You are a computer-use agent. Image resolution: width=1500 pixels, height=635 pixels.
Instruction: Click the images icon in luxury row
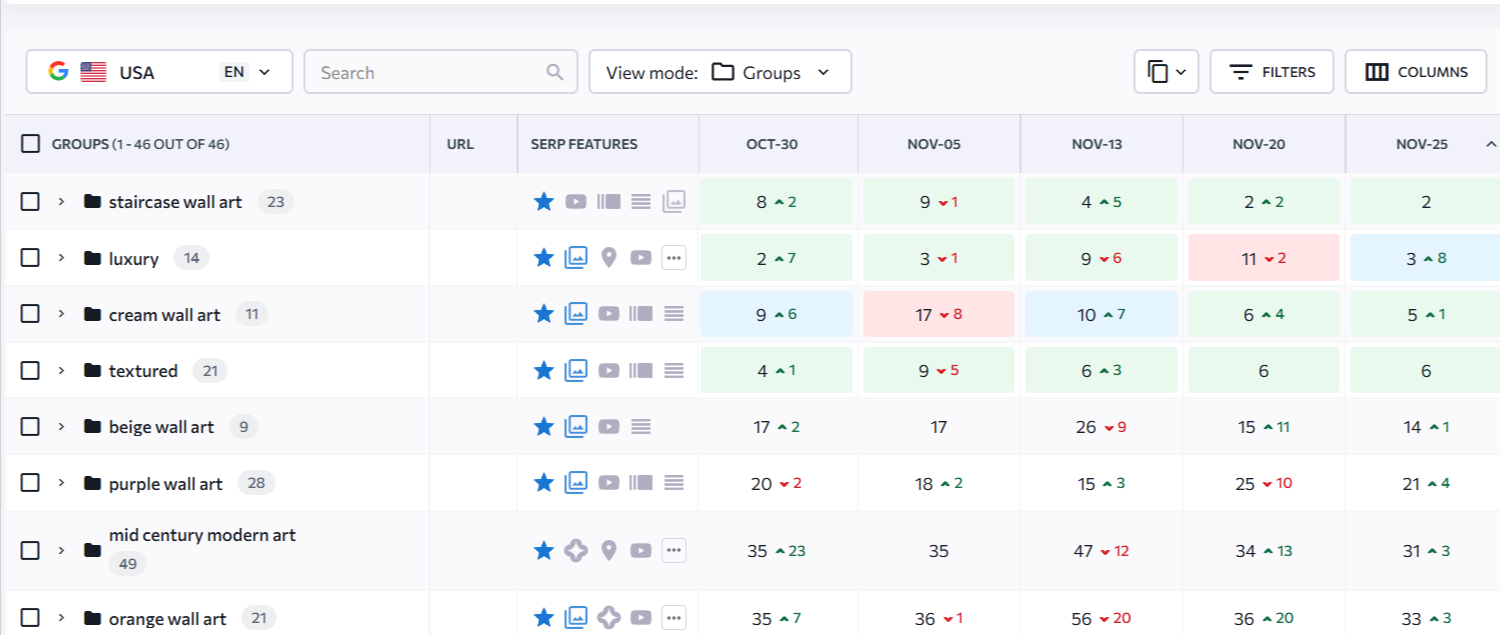tap(576, 258)
